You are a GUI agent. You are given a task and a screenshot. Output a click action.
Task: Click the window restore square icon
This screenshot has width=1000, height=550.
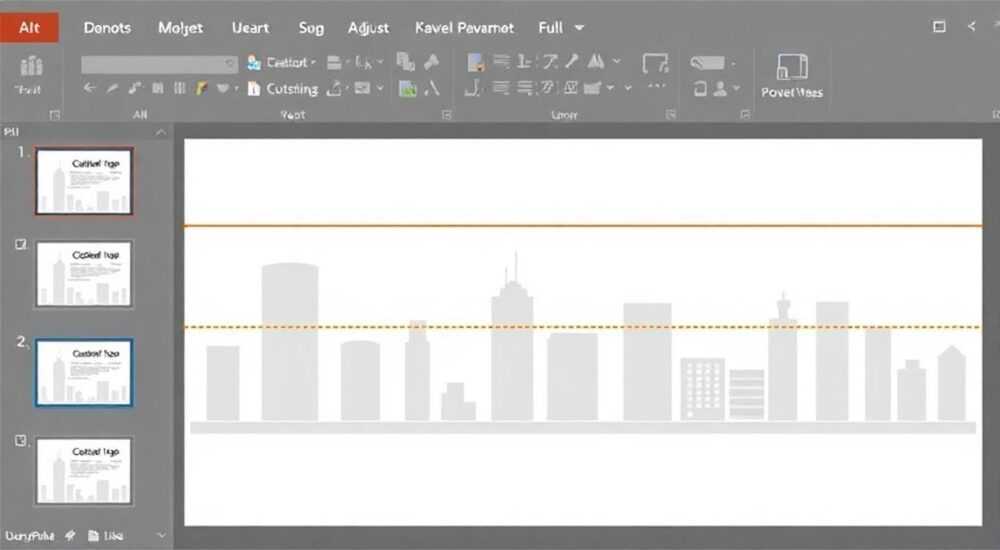point(939,27)
